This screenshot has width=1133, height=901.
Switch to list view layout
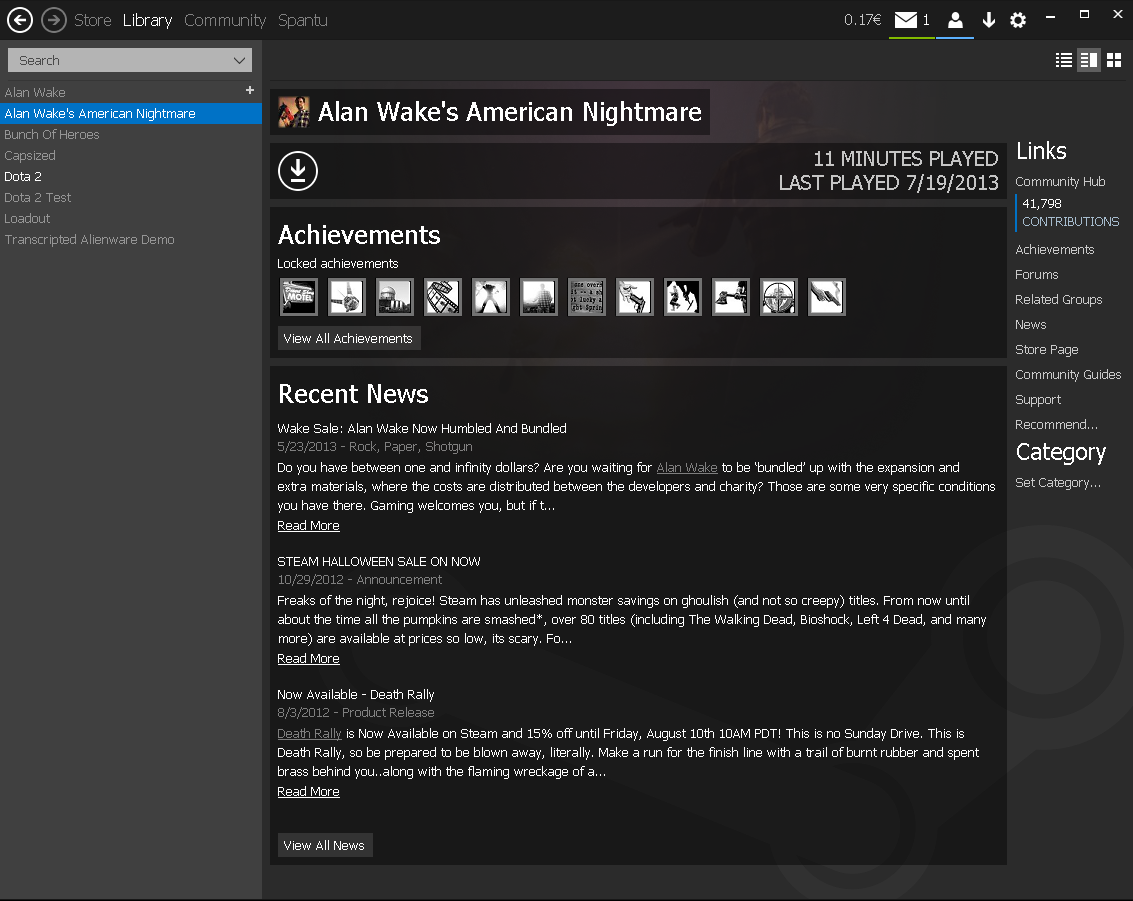1064,60
